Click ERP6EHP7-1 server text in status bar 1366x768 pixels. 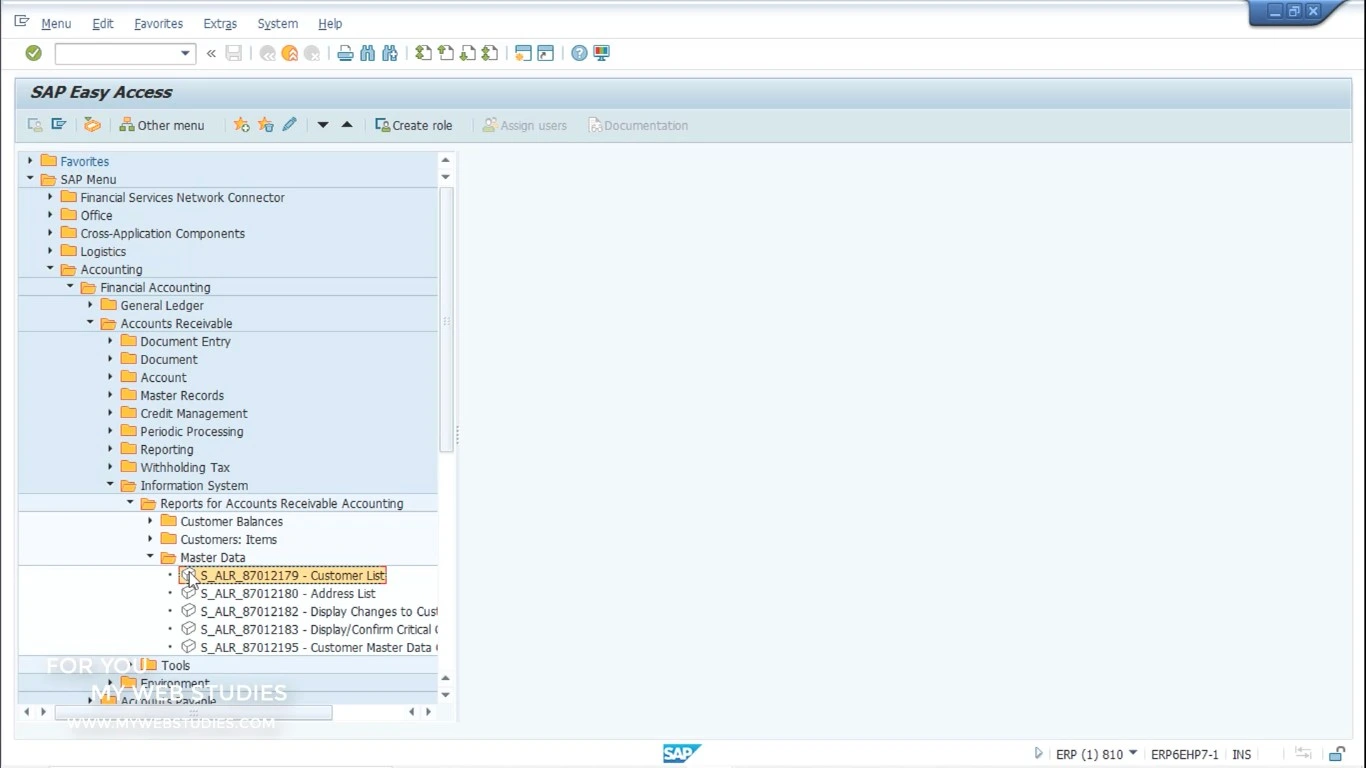click(x=1185, y=755)
